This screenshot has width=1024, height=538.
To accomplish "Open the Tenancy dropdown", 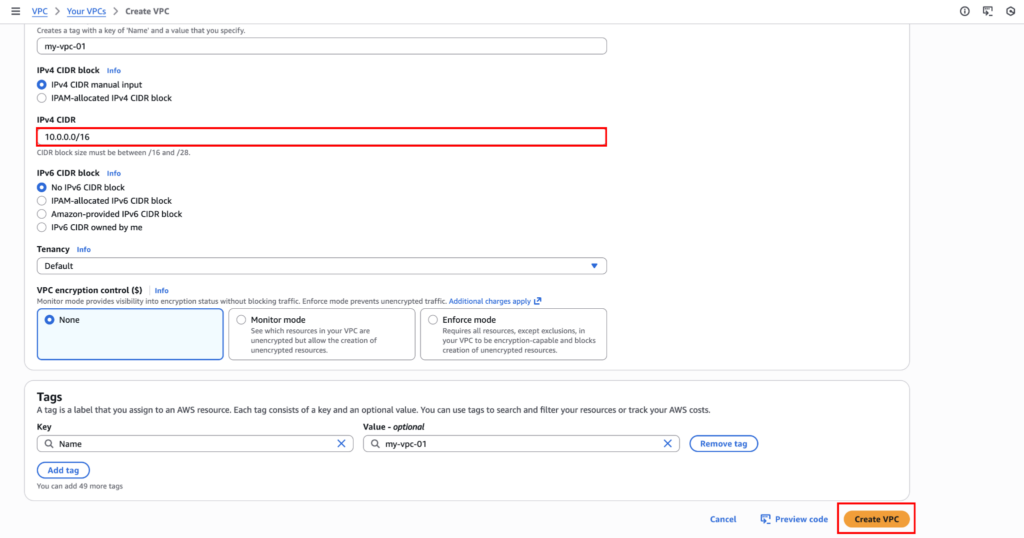I will [x=321, y=266].
